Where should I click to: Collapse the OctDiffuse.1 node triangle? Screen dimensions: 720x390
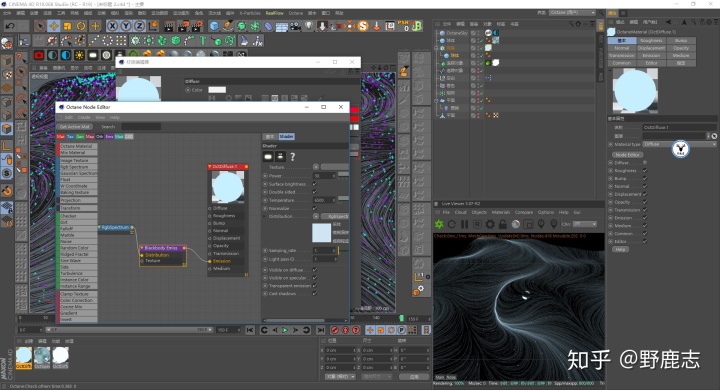coord(210,166)
